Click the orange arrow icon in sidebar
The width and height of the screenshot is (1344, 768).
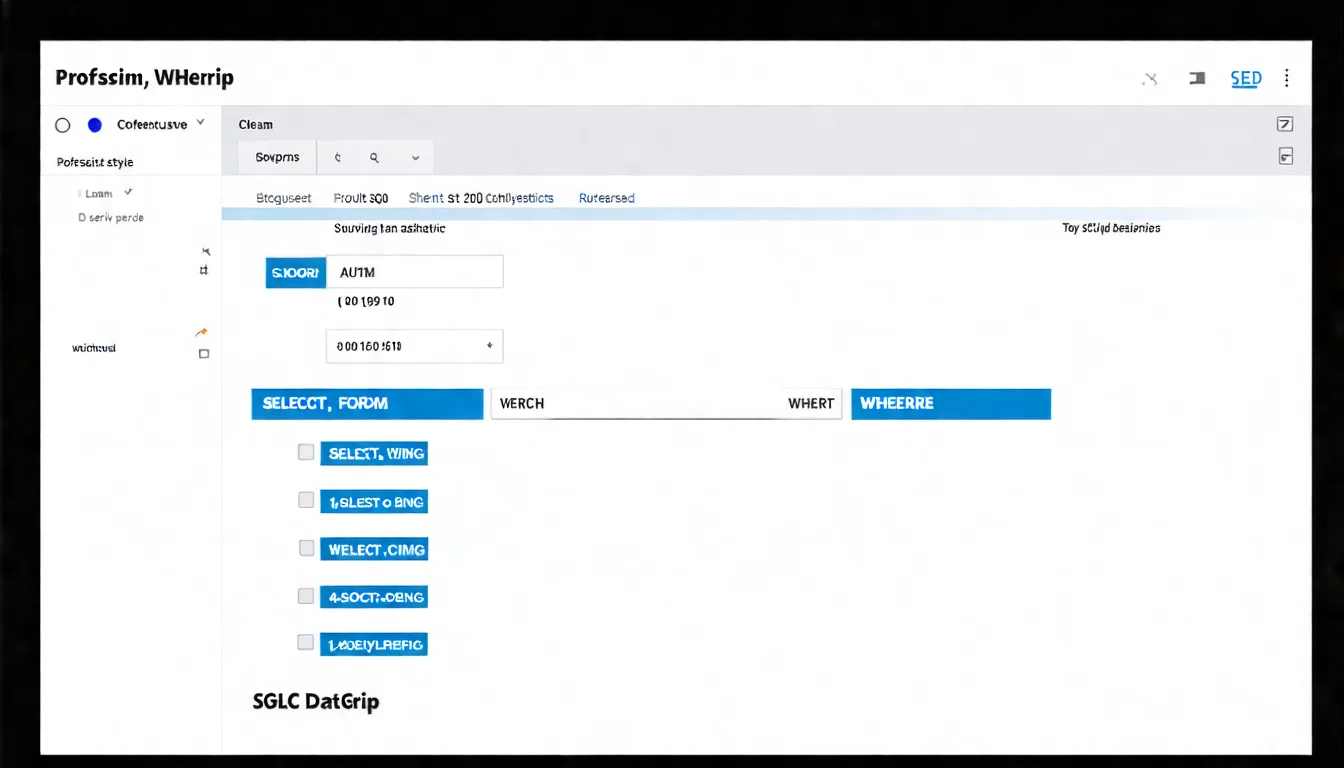click(202, 332)
